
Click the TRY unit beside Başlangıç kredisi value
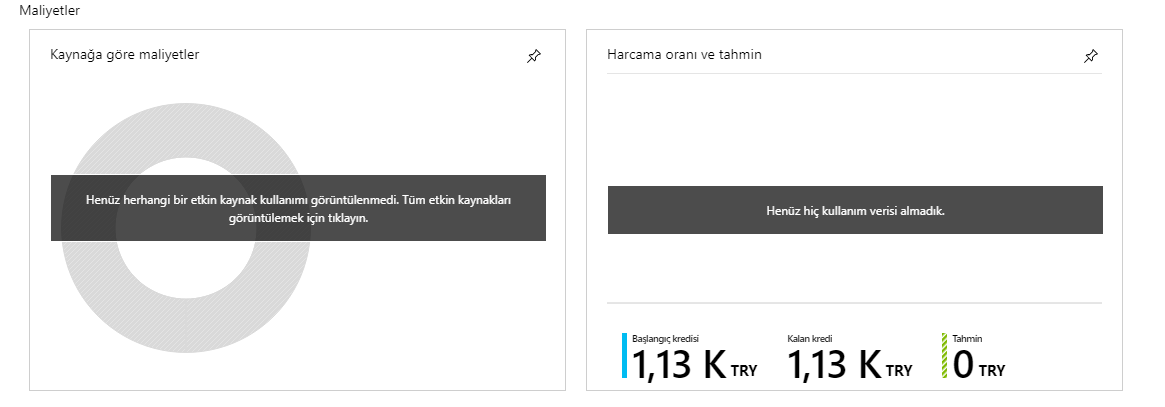[x=744, y=371]
